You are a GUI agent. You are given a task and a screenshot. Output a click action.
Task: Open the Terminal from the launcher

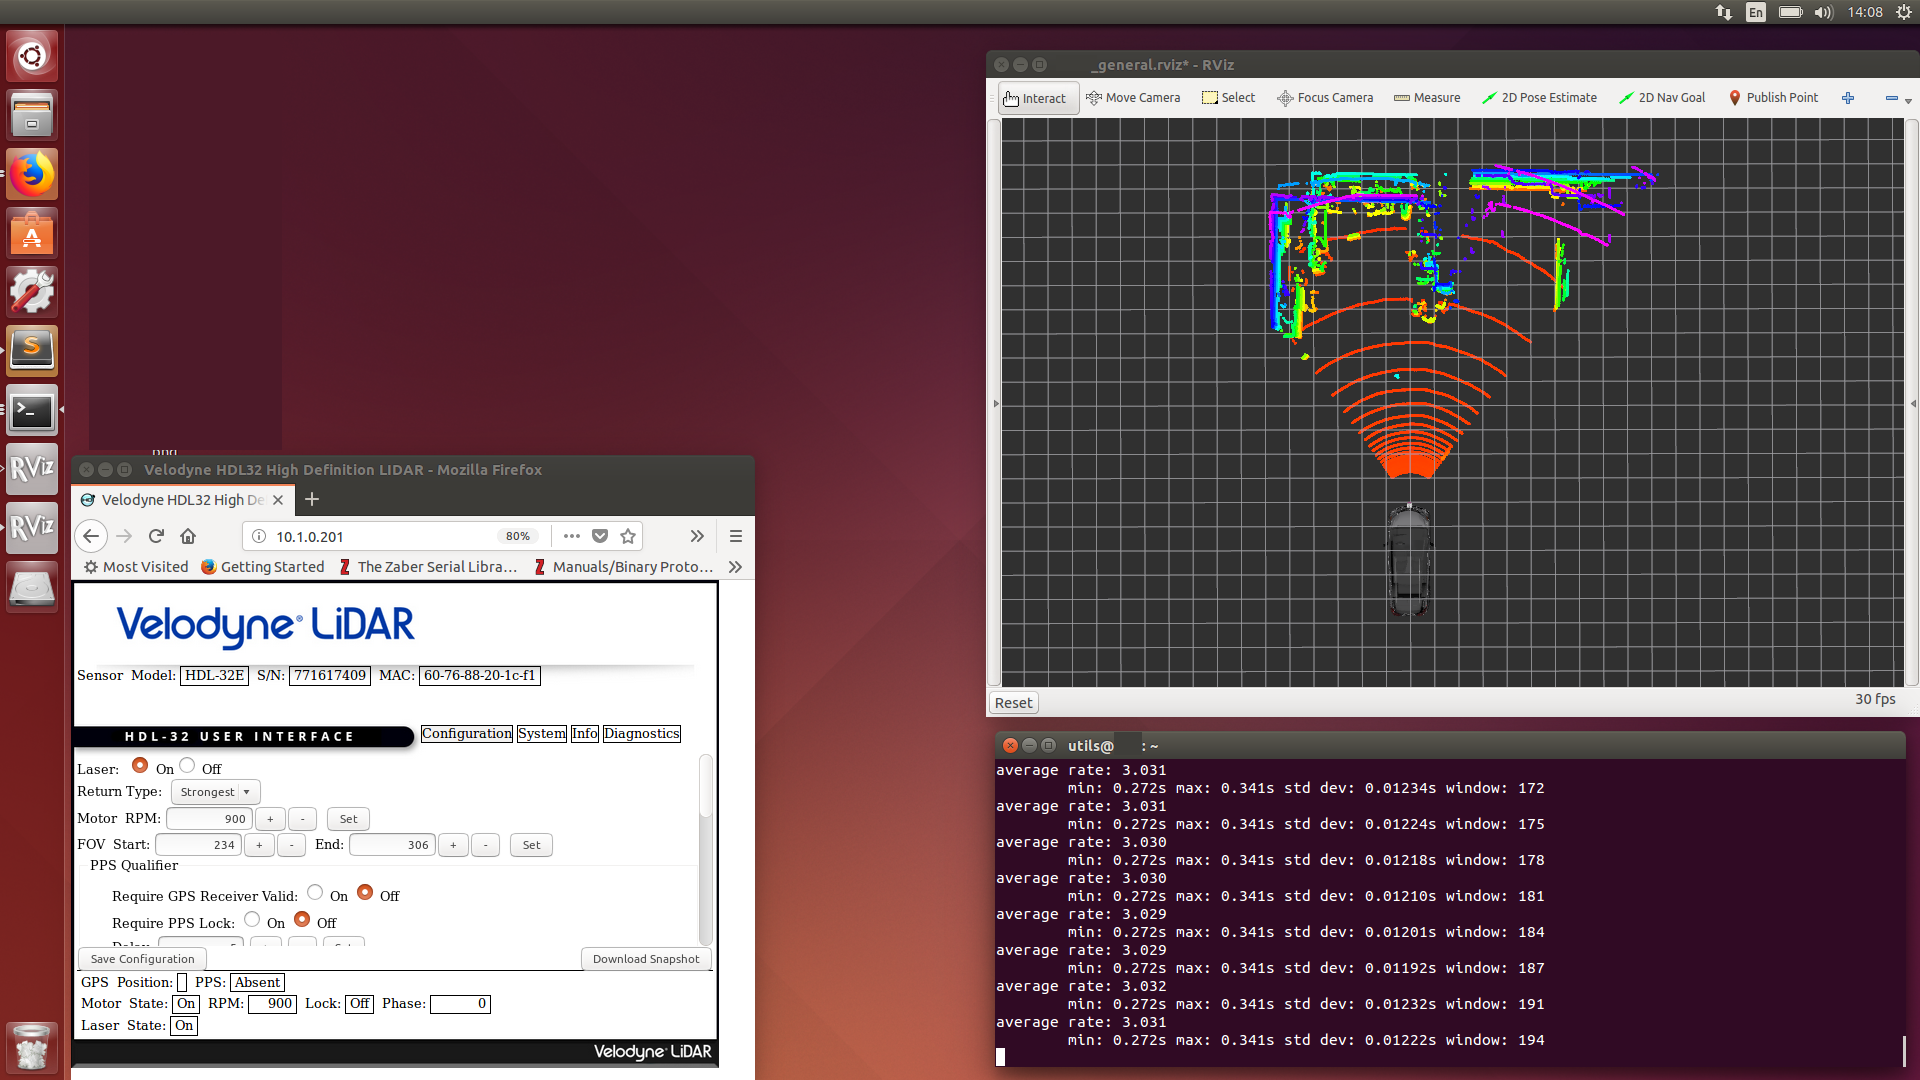(32, 410)
